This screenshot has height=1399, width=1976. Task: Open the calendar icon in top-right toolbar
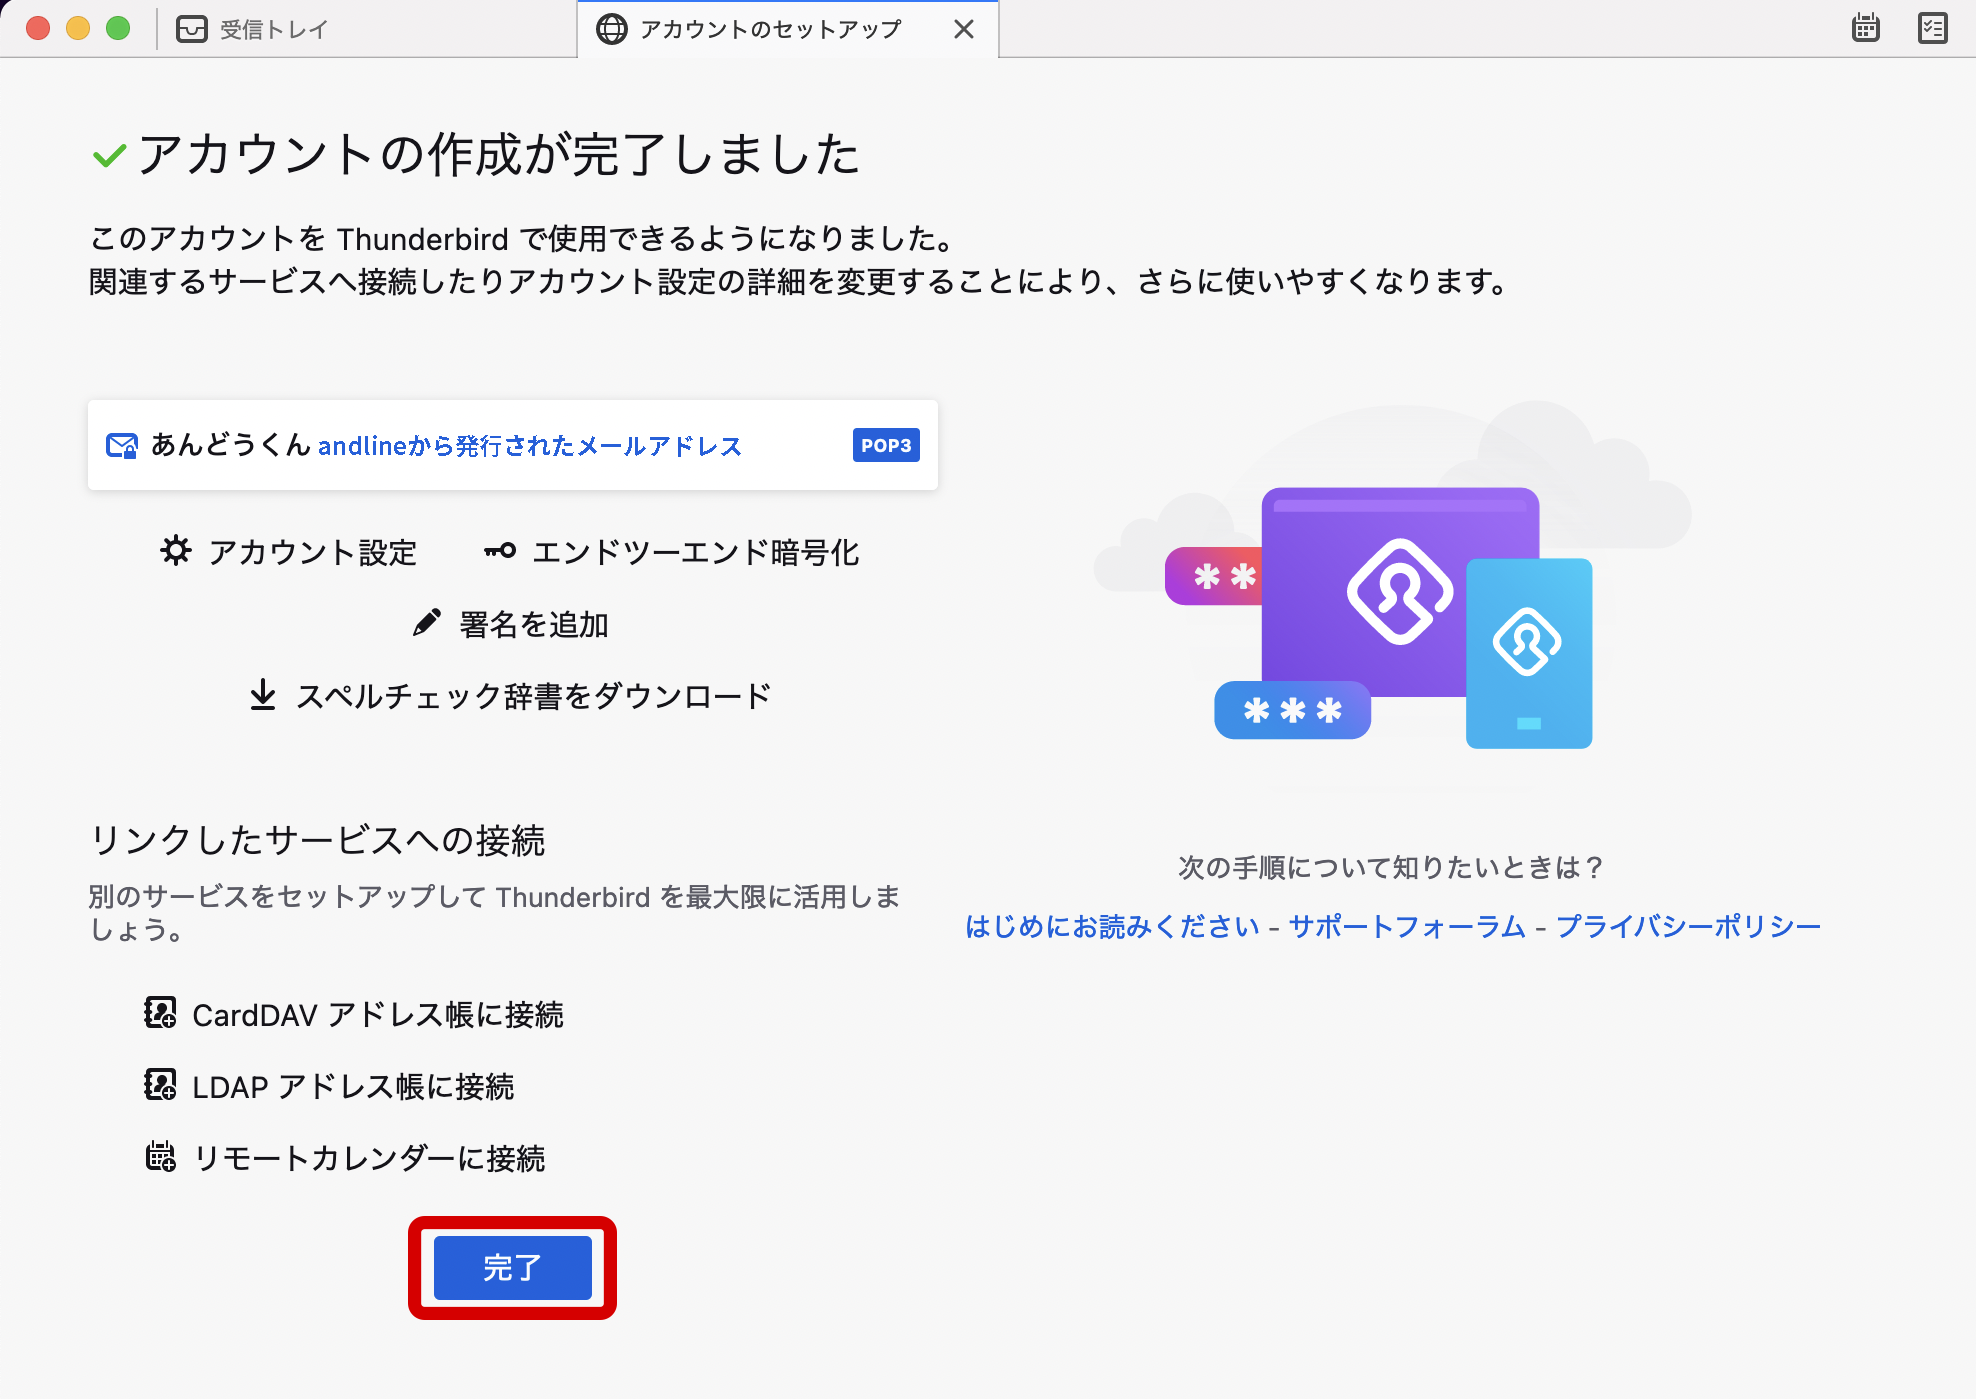tap(1865, 28)
